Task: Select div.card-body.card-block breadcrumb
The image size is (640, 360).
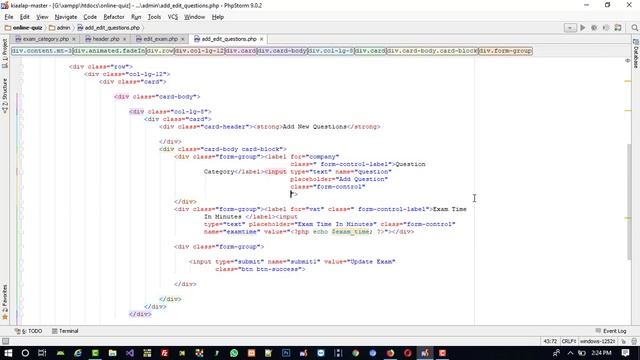Action: click(x=432, y=51)
